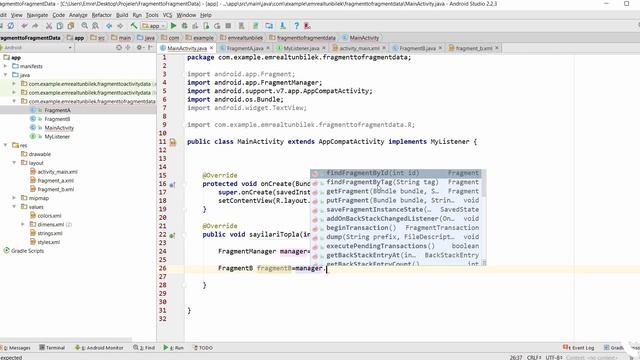
Task: Click the Undo arrow icon
Action: click(24, 26)
